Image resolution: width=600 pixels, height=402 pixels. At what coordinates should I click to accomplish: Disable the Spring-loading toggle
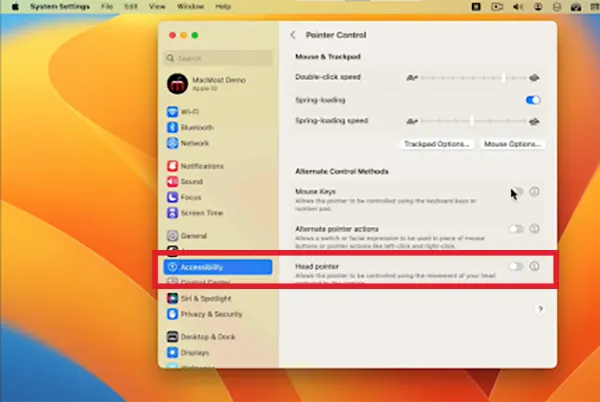[533, 100]
